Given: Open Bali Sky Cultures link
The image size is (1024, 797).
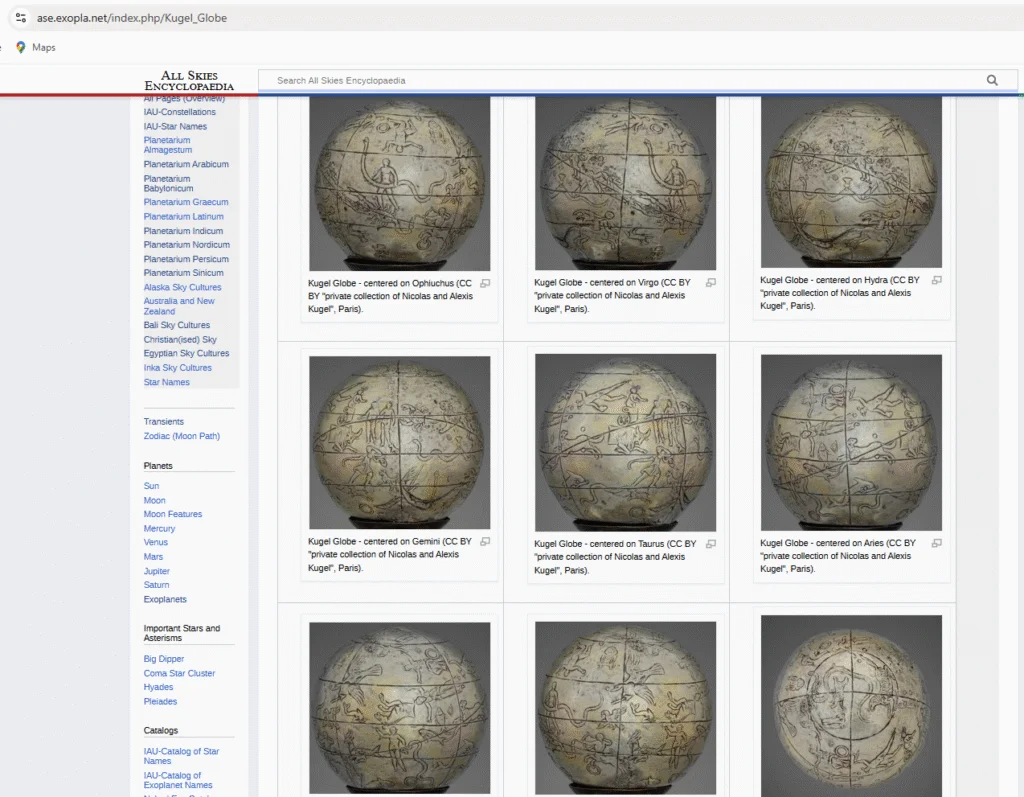Looking at the screenshot, I should (177, 325).
